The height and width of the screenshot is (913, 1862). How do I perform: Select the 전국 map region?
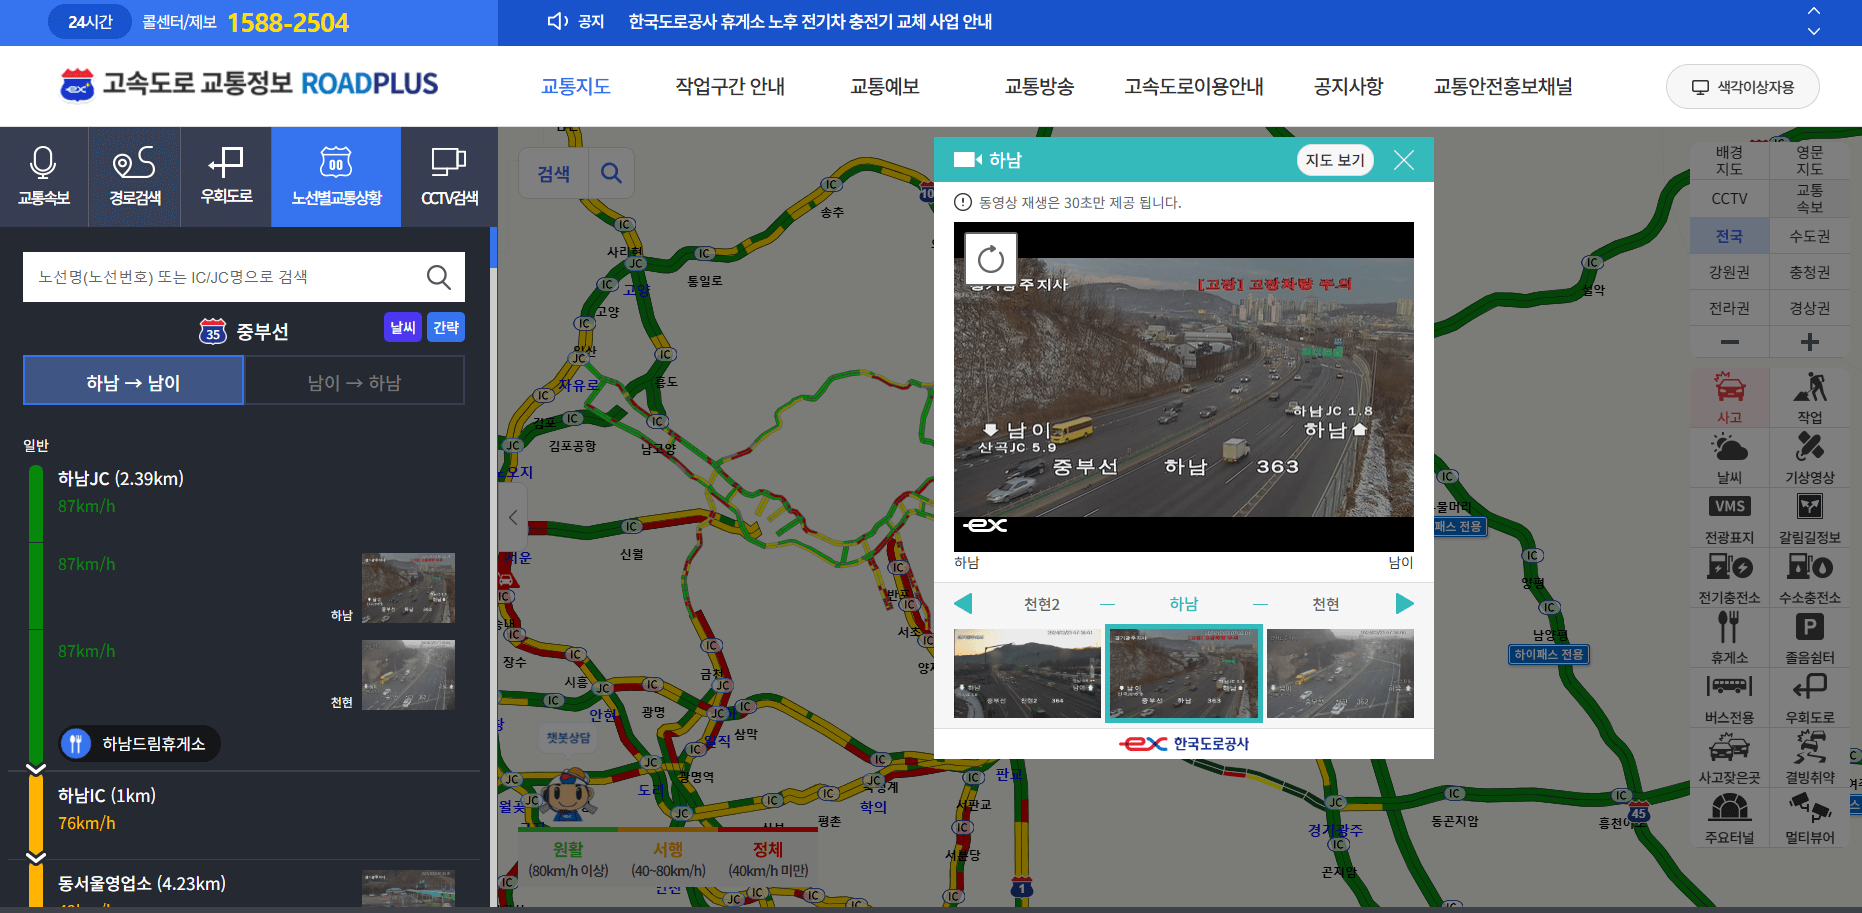(x=1729, y=236)
